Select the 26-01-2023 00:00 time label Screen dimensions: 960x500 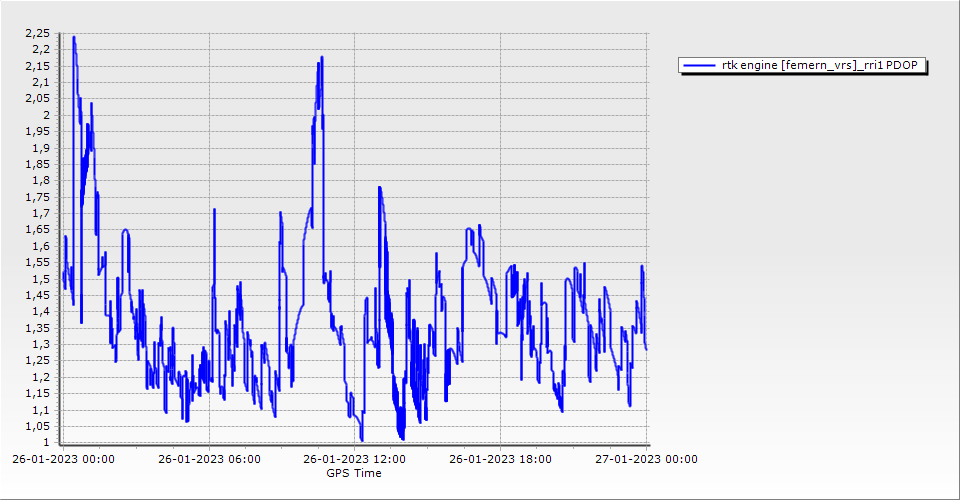click(63, 460)
